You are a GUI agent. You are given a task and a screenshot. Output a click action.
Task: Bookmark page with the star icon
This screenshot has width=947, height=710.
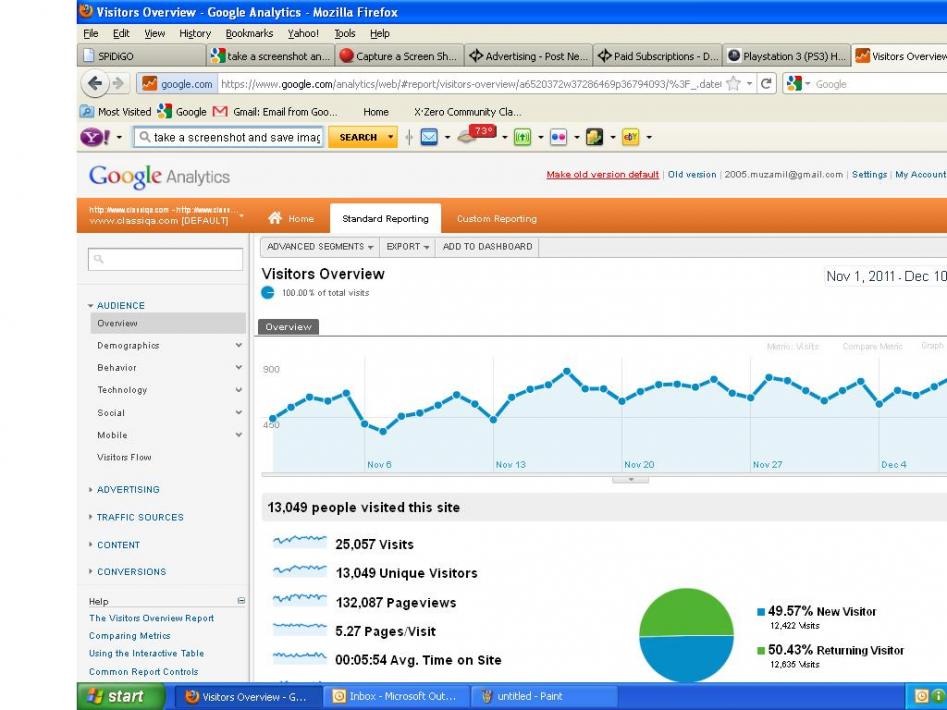(x=733, y=84)
